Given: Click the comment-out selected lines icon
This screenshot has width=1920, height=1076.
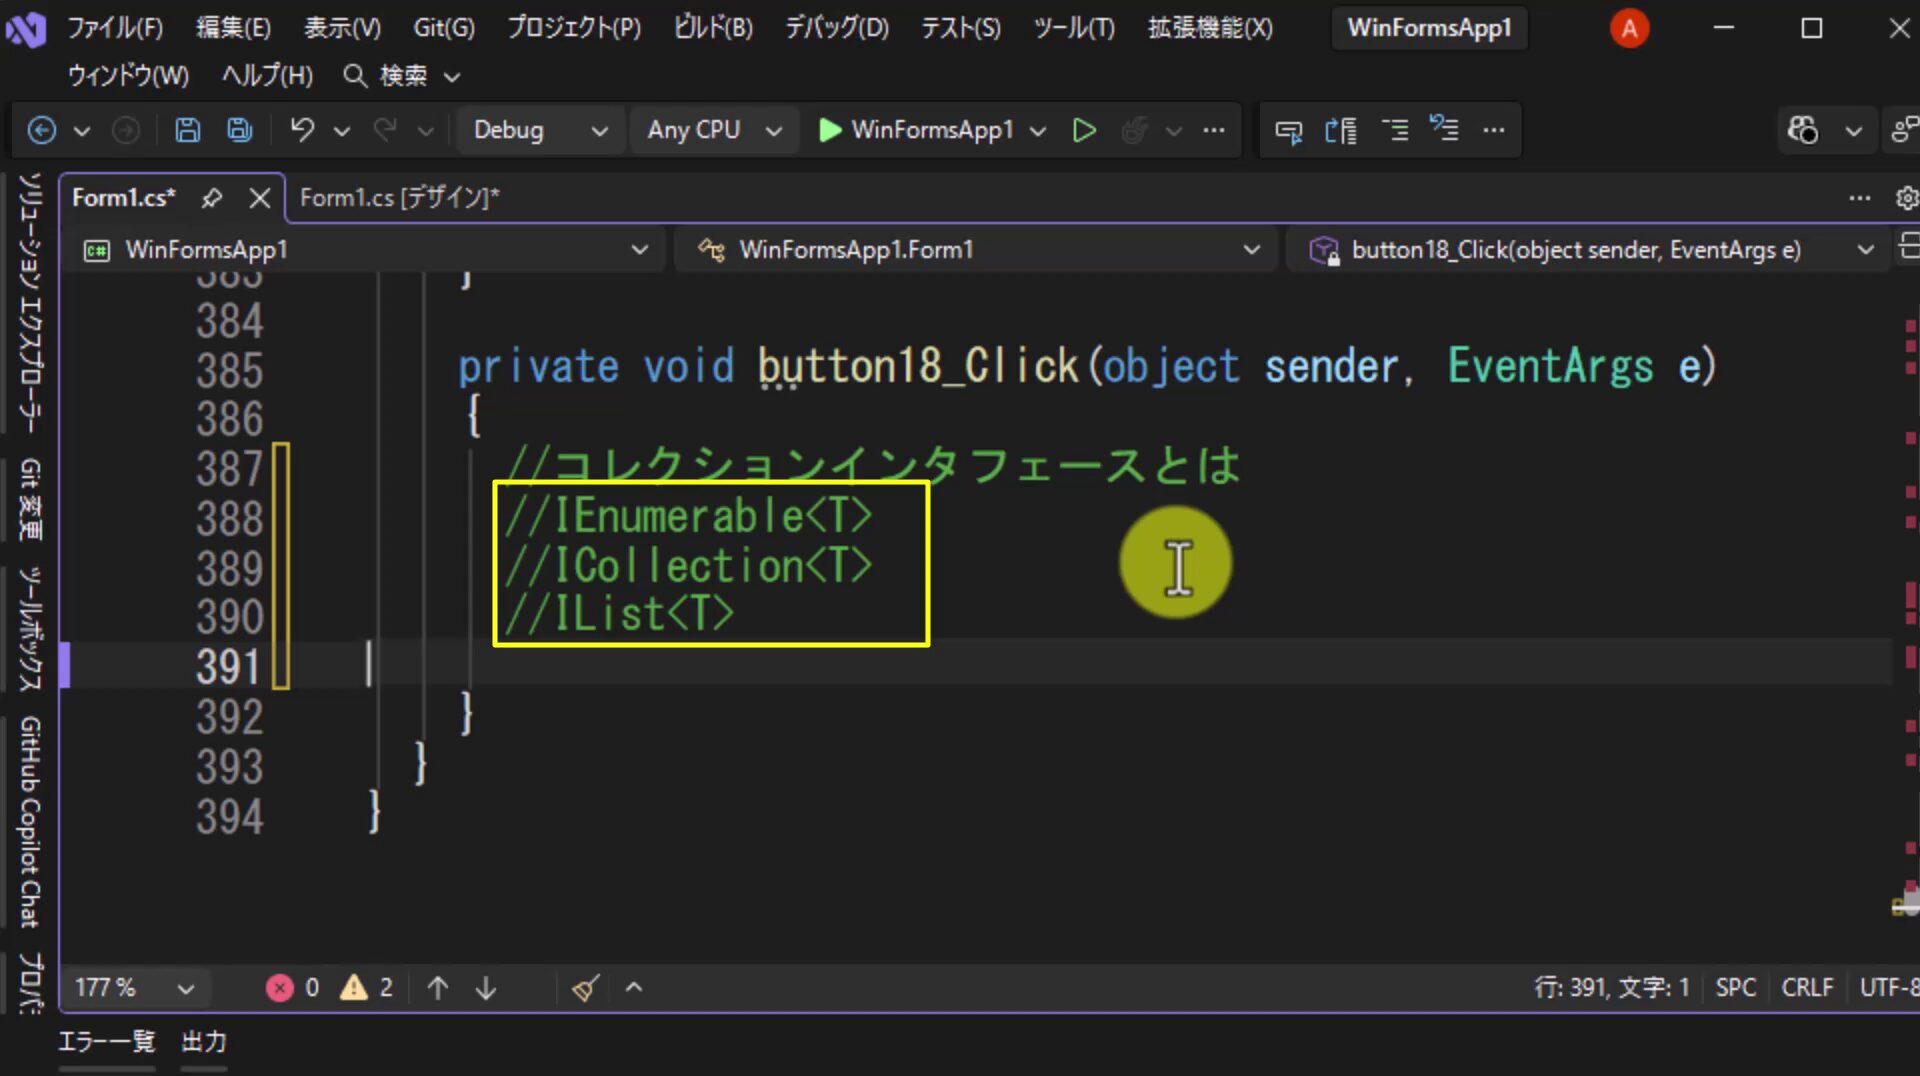Looking at the screenshot, I should (x=1395, y=130).
